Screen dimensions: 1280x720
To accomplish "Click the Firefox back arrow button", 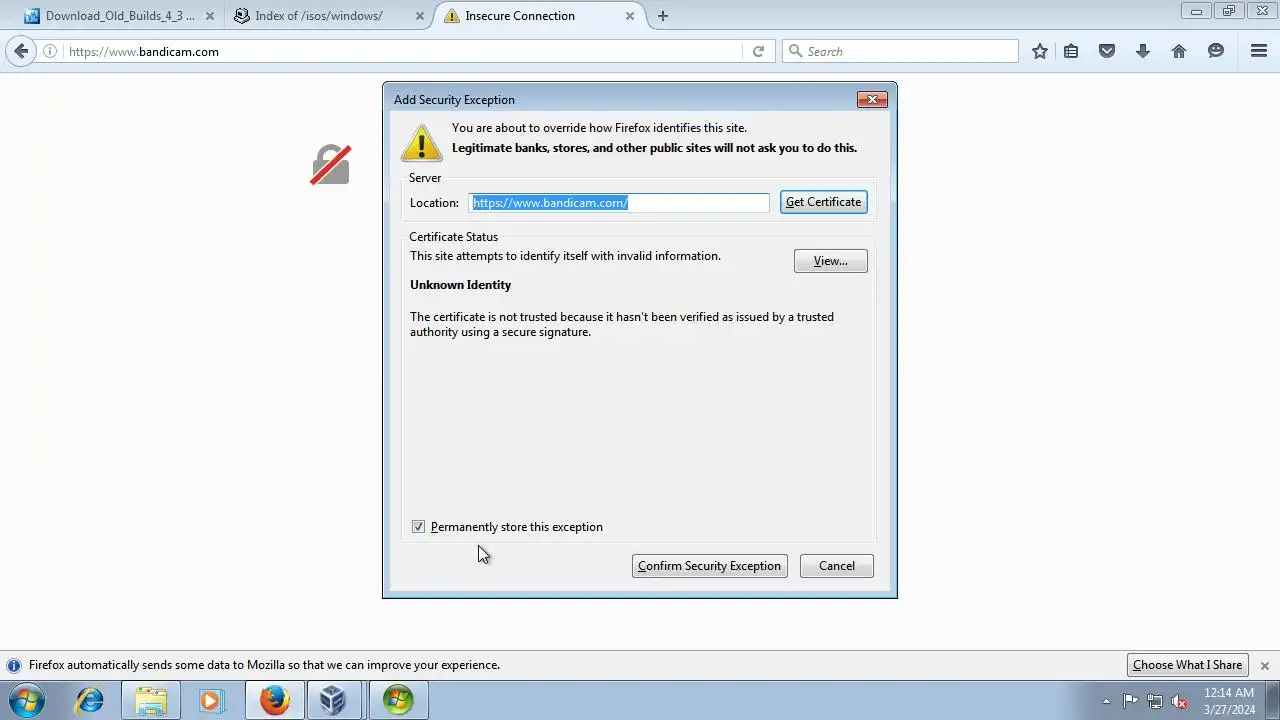I will pos(21,51).
